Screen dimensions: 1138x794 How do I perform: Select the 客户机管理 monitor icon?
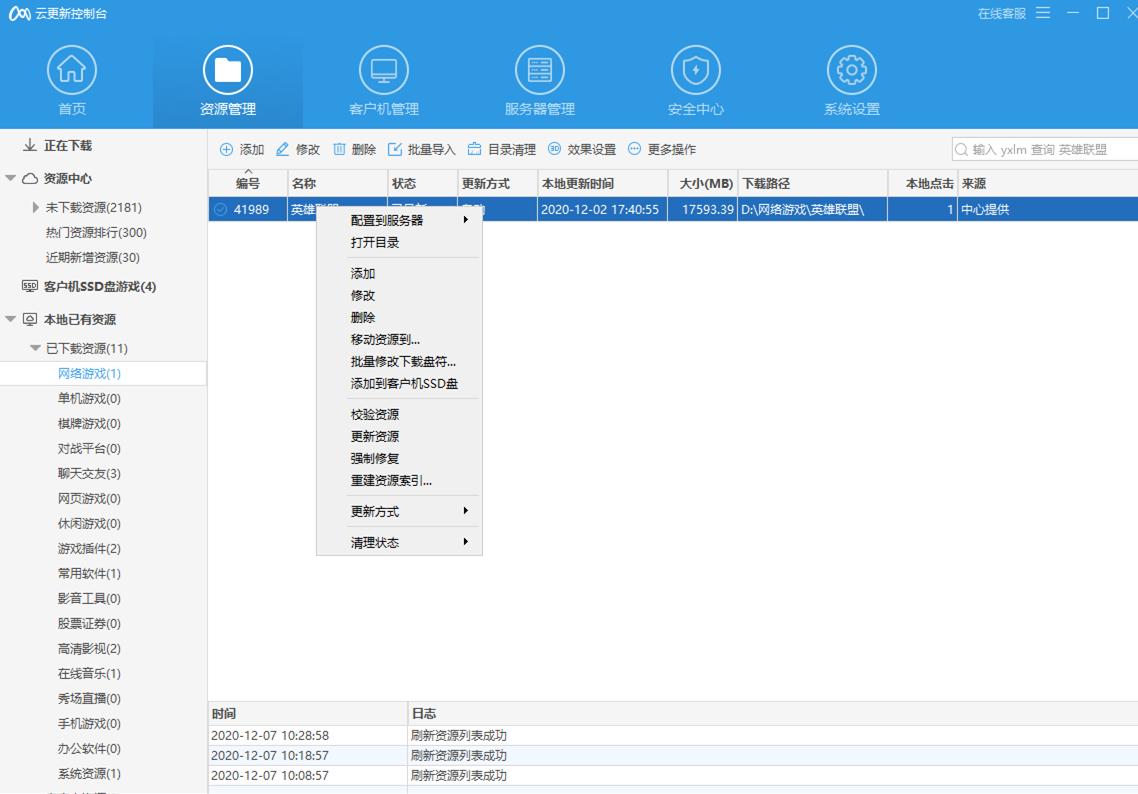[x=383, y=70]
